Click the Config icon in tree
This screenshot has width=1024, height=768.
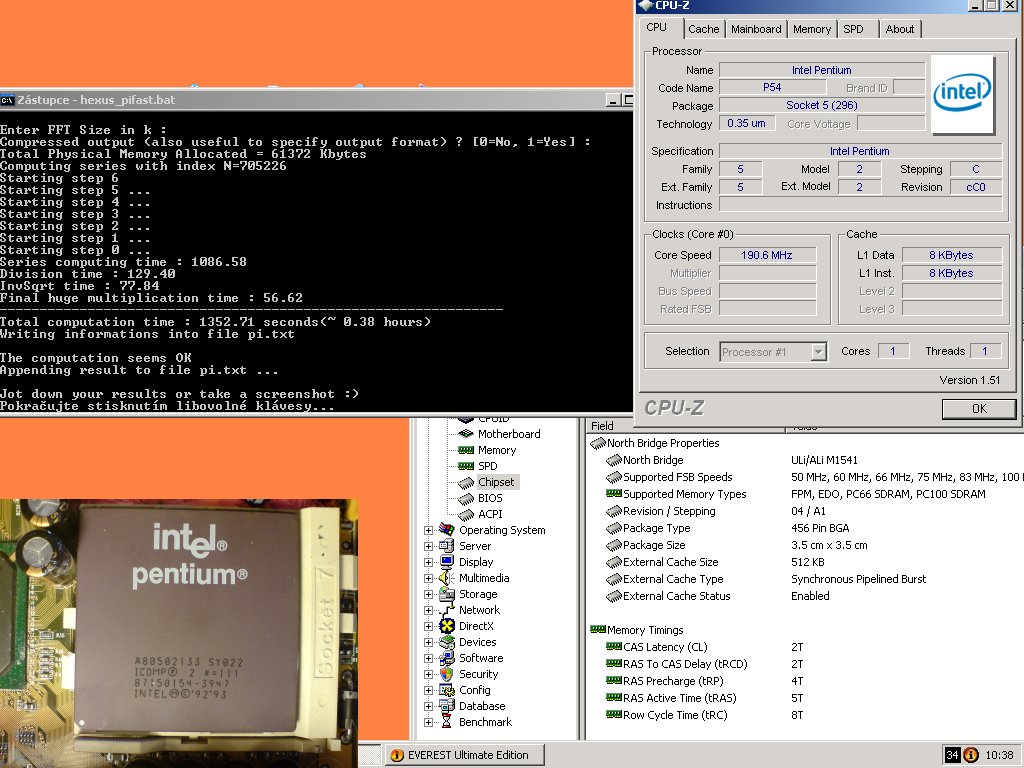[447, 690]
